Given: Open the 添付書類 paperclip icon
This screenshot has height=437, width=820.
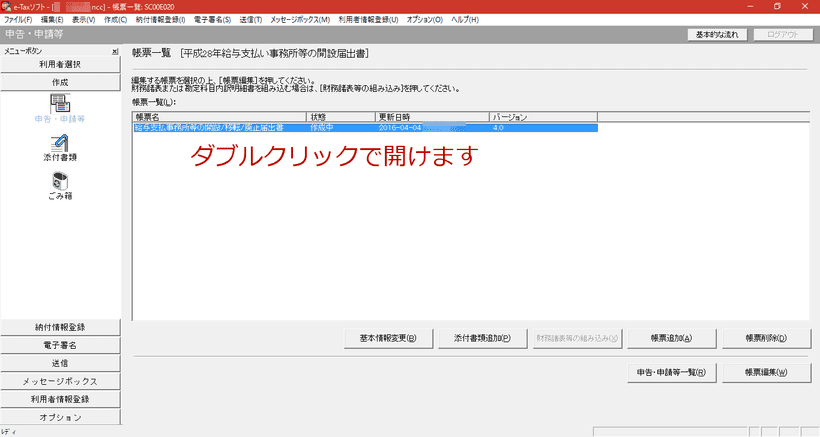Looking at the screenshot, I should (x=60, y=148).
